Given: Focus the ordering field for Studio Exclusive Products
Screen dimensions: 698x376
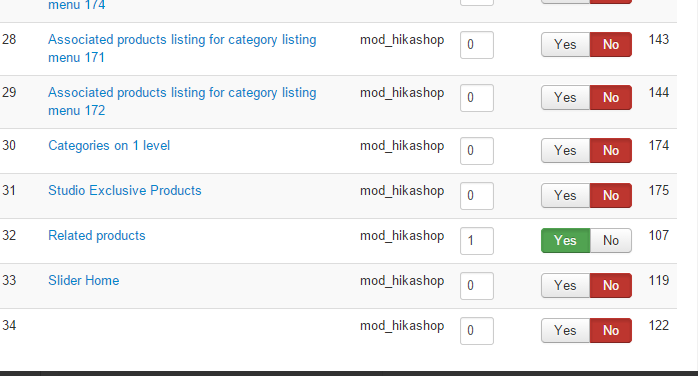Looking at the screenshot, I should click(x=477, y=196).
